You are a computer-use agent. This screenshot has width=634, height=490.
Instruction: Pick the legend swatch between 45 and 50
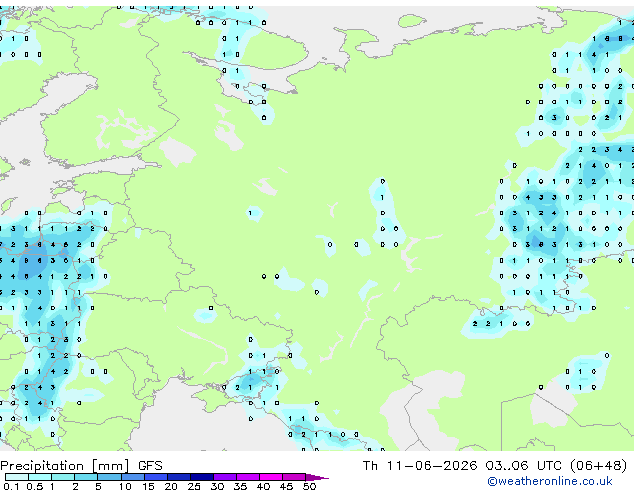pyautogui.click(x=294, y=477)
